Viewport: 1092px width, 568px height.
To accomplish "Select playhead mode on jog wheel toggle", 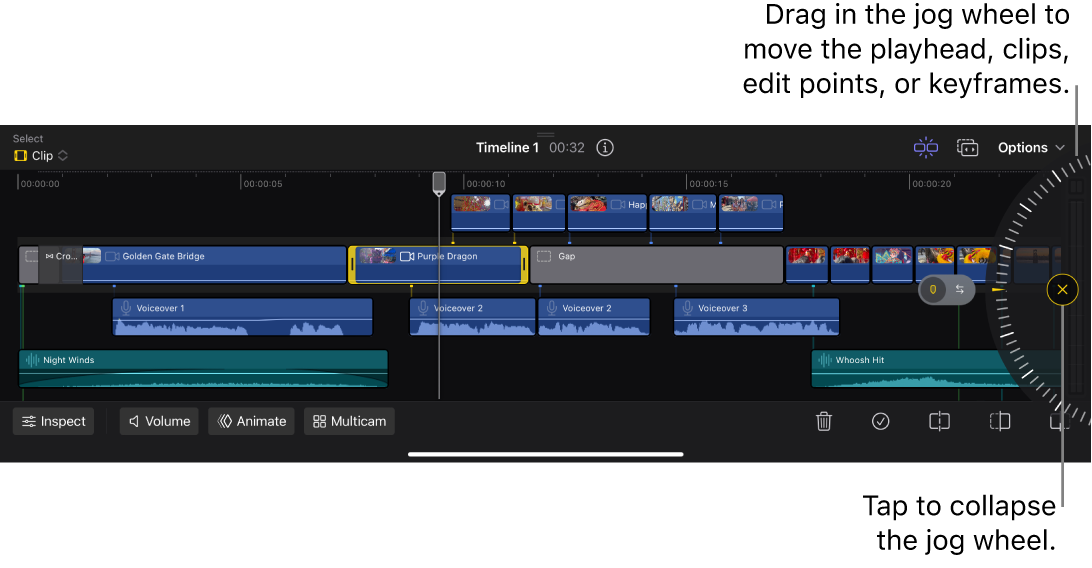I will coord(933,290).
